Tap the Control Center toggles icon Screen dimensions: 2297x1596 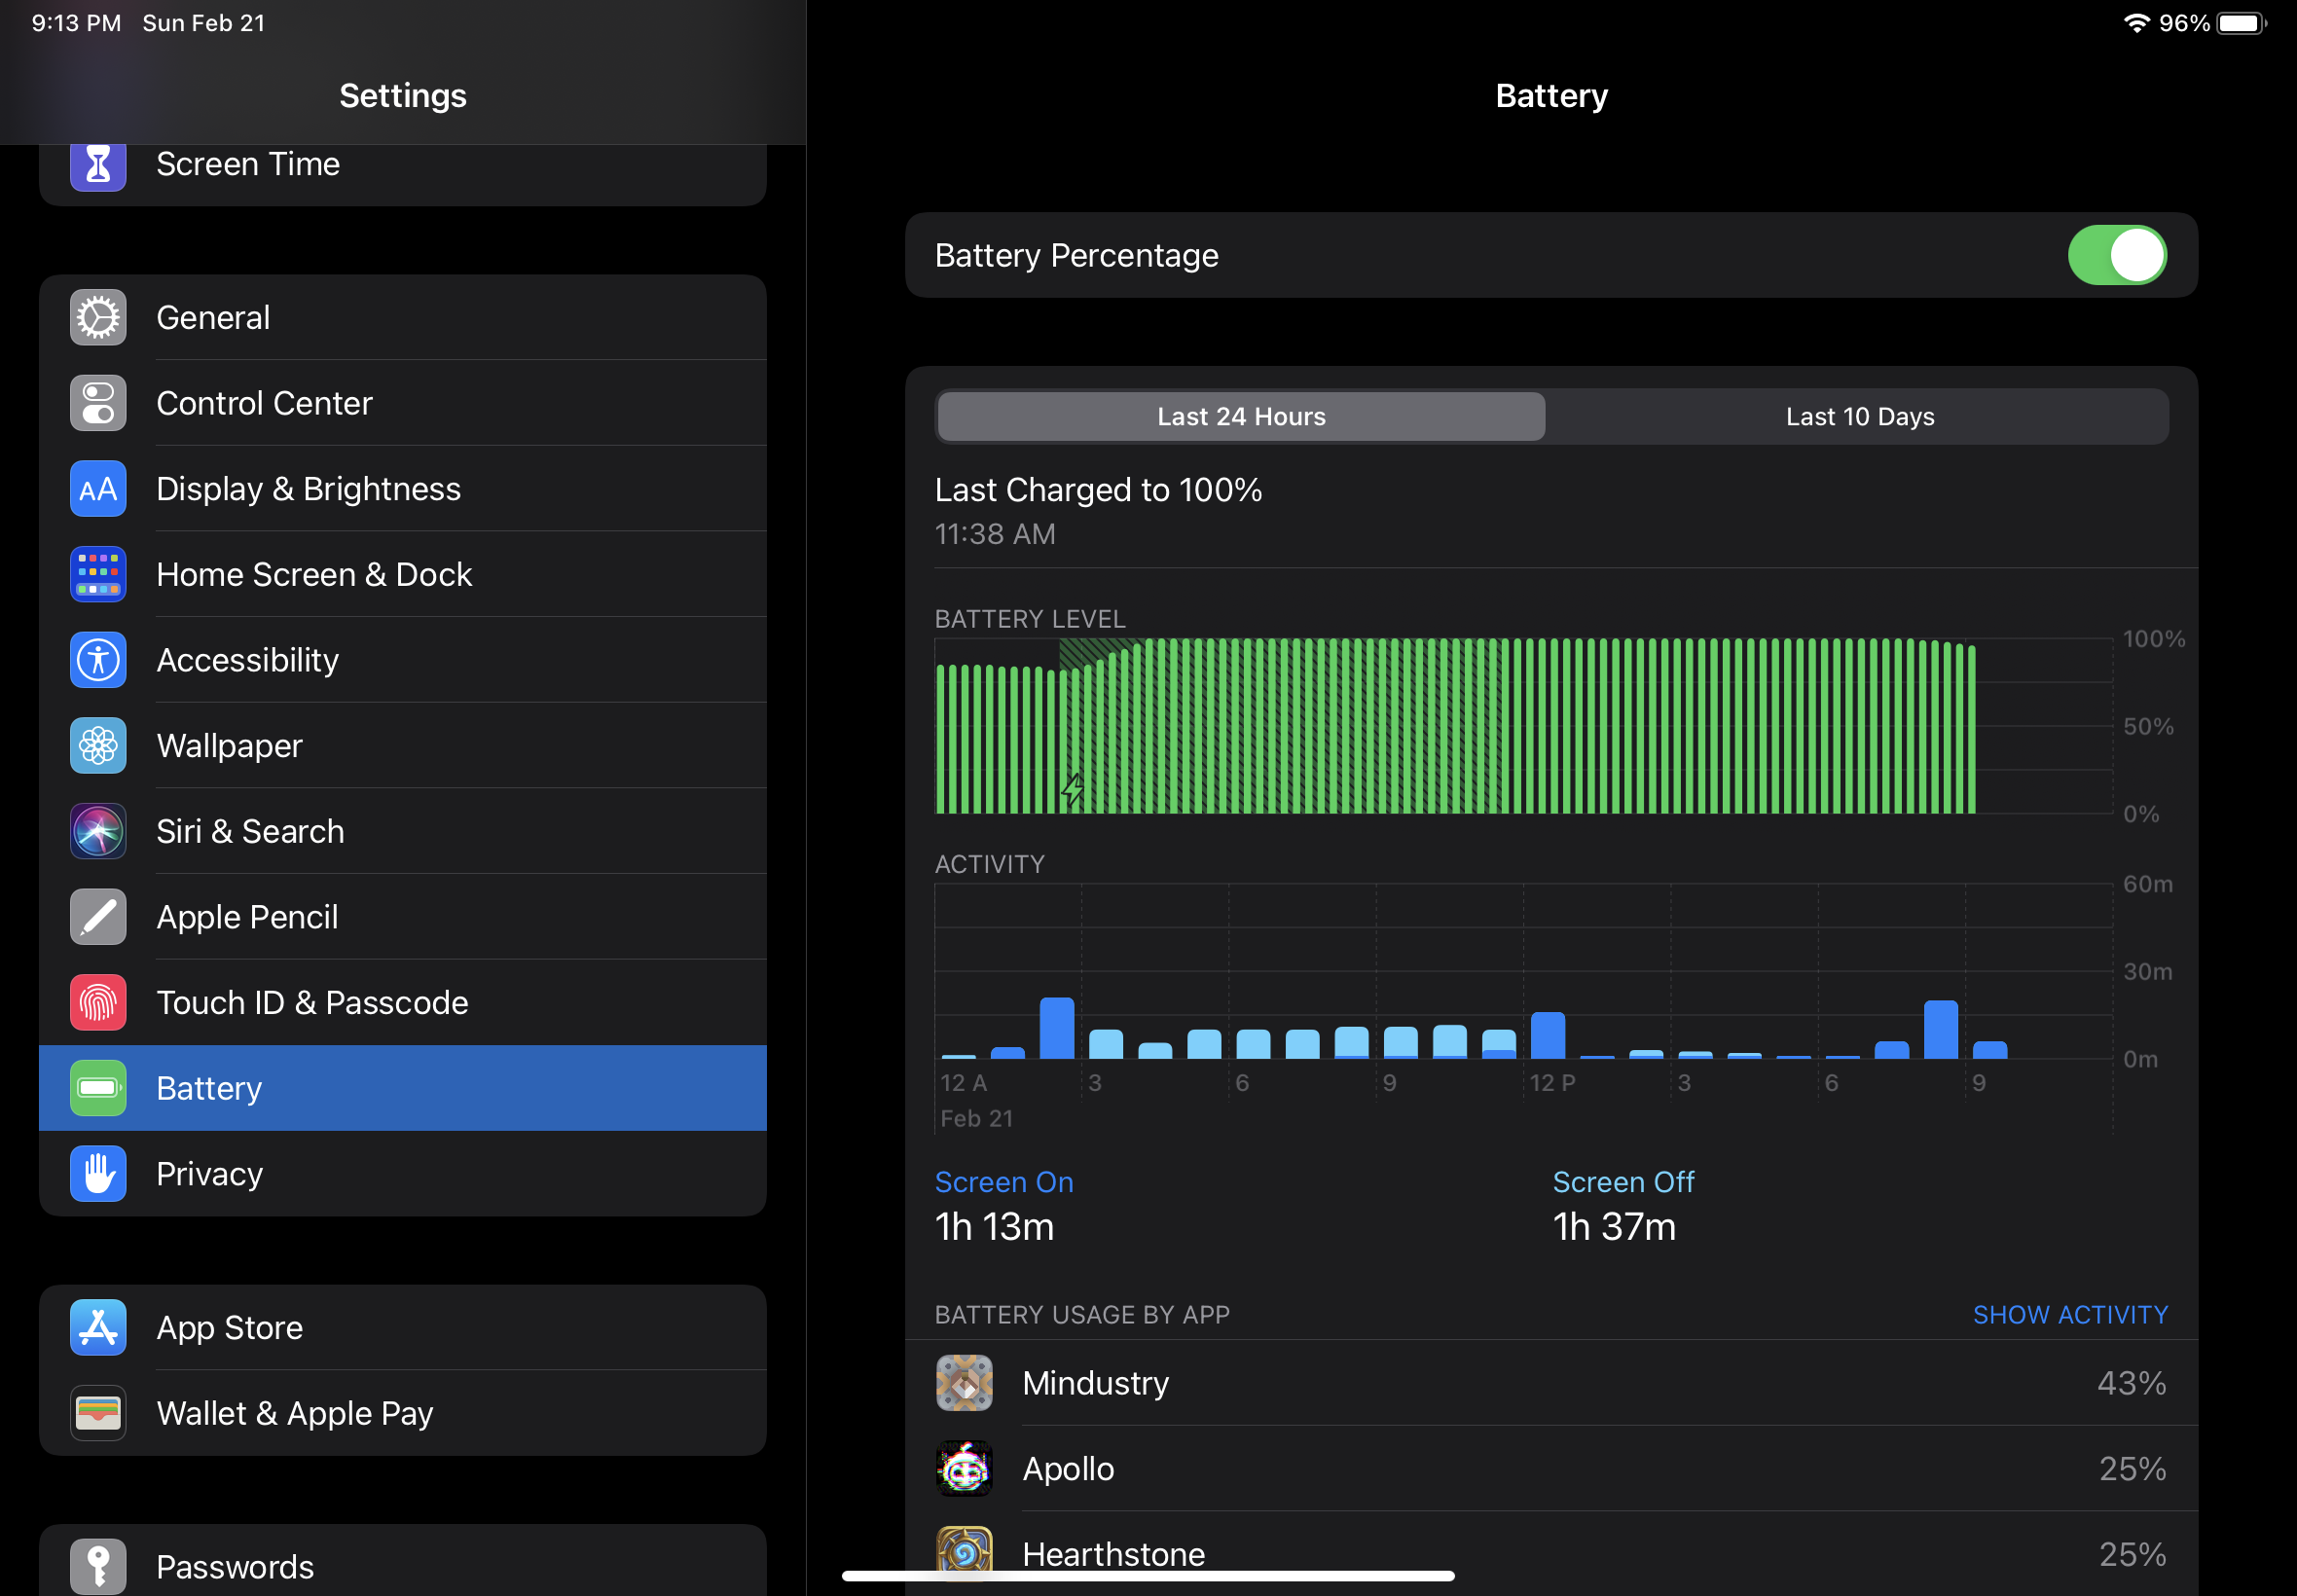98,403
